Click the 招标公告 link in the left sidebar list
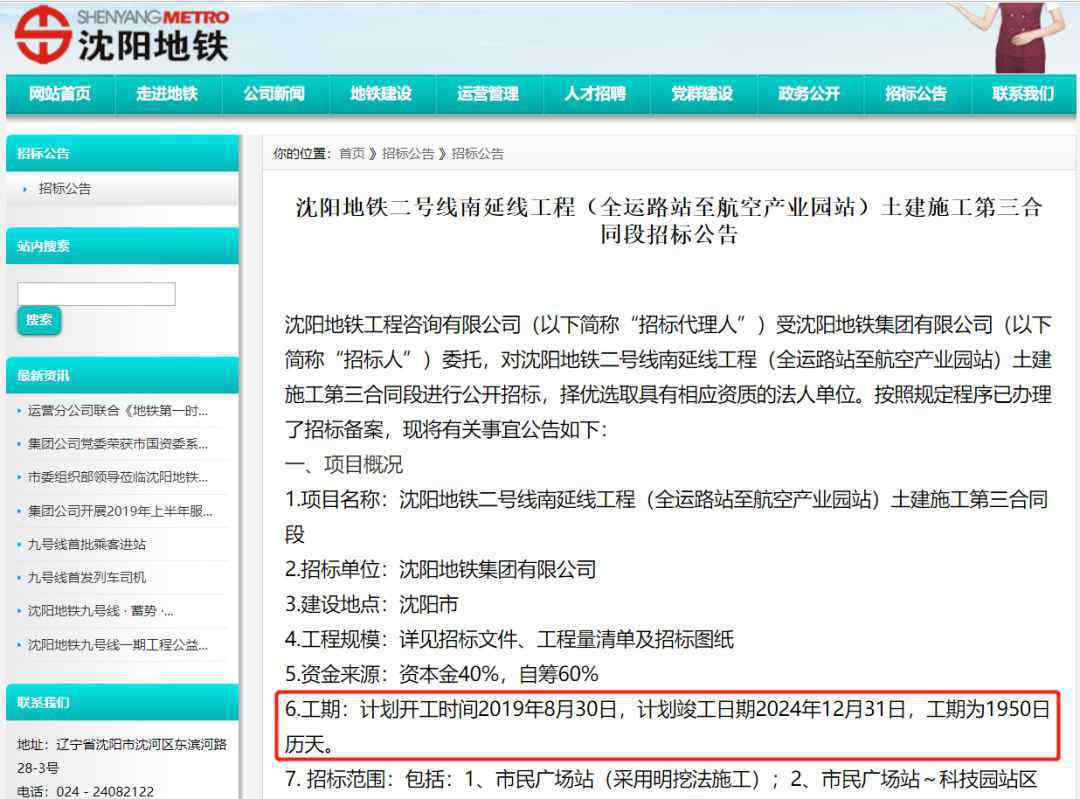Screen dimensions: 1080x799 pos(65,189)
